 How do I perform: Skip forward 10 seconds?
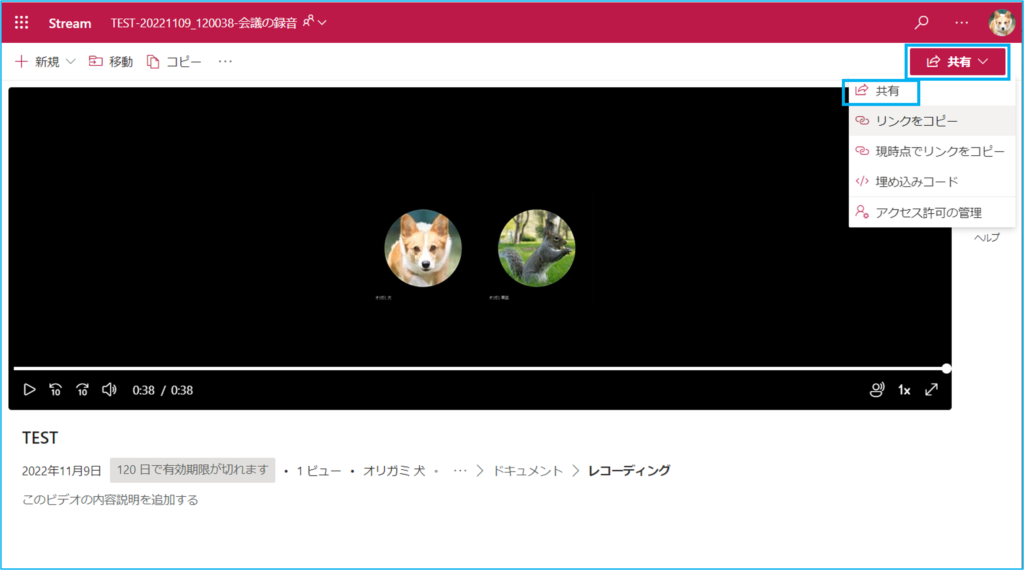[x=83, y=390]
